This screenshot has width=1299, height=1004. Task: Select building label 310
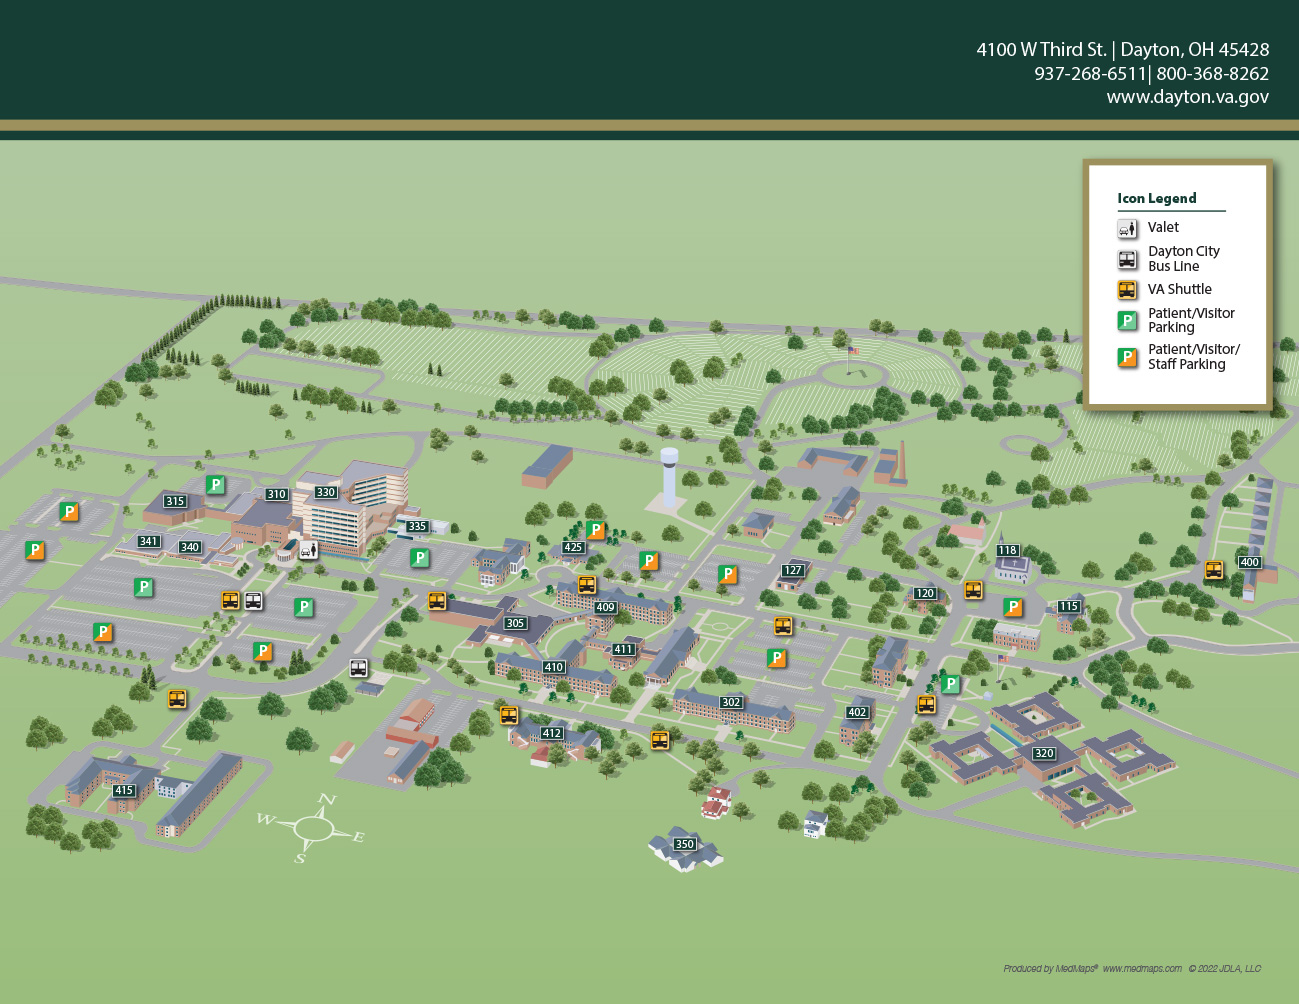[x=277, y=494]
